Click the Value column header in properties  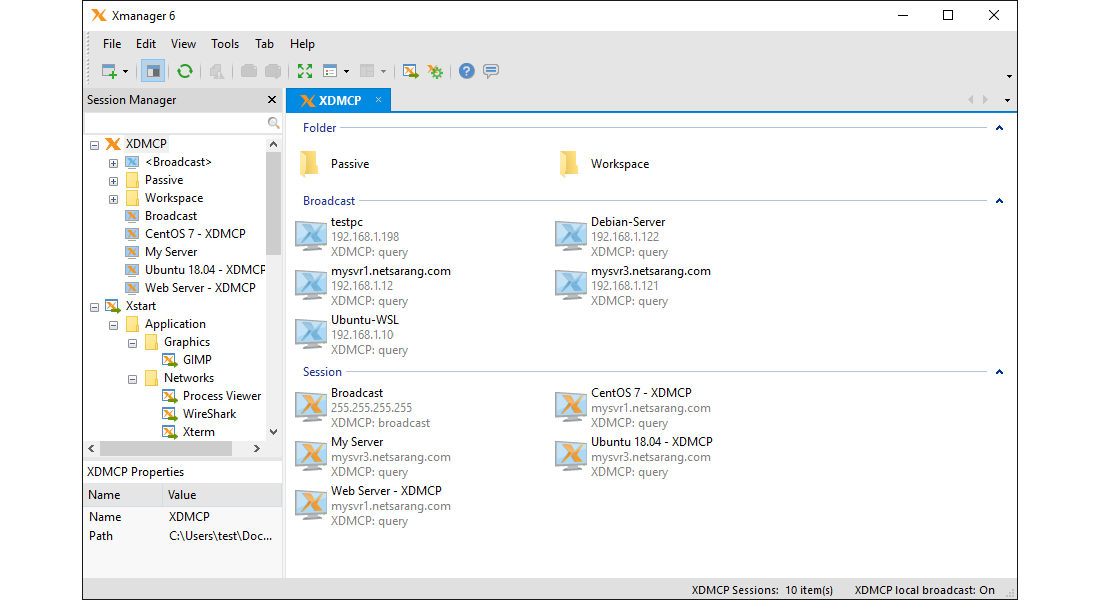222,495
